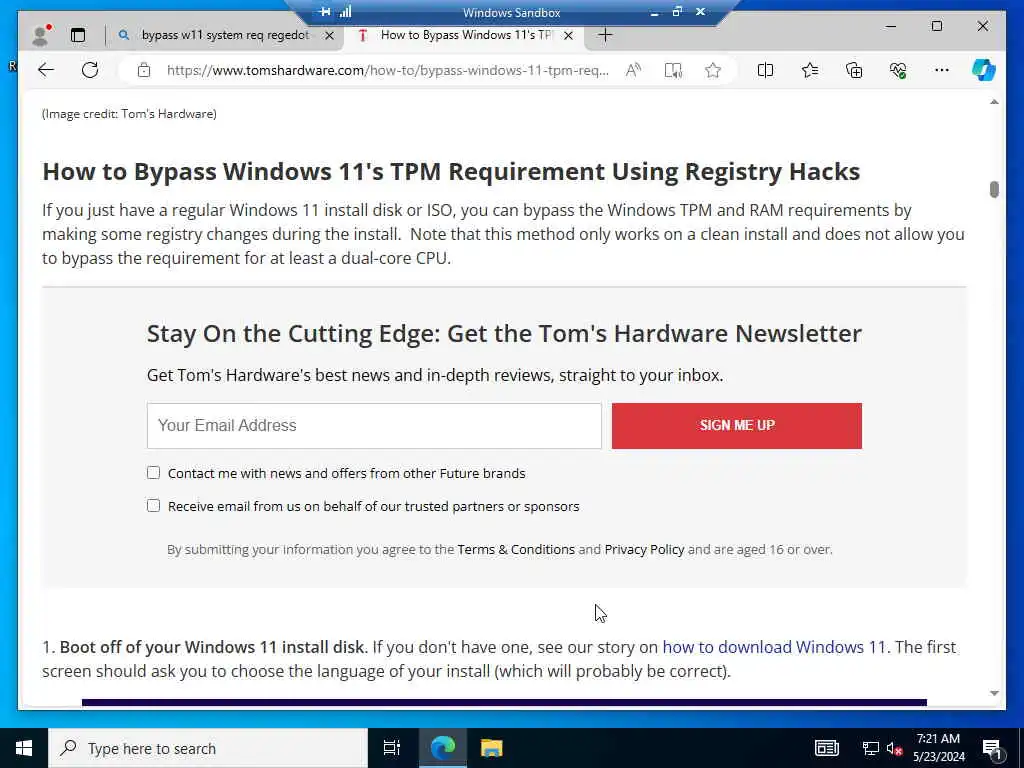Open the Windows Start menu

[24, 748]
